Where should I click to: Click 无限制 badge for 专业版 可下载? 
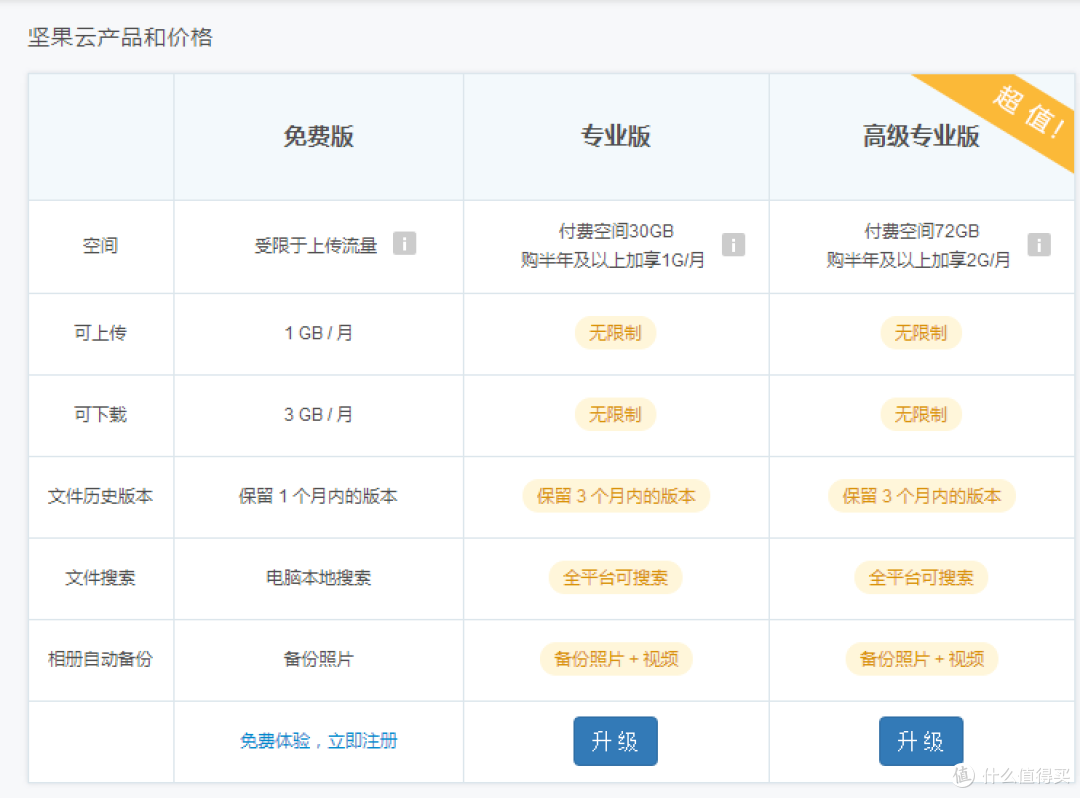615,414
